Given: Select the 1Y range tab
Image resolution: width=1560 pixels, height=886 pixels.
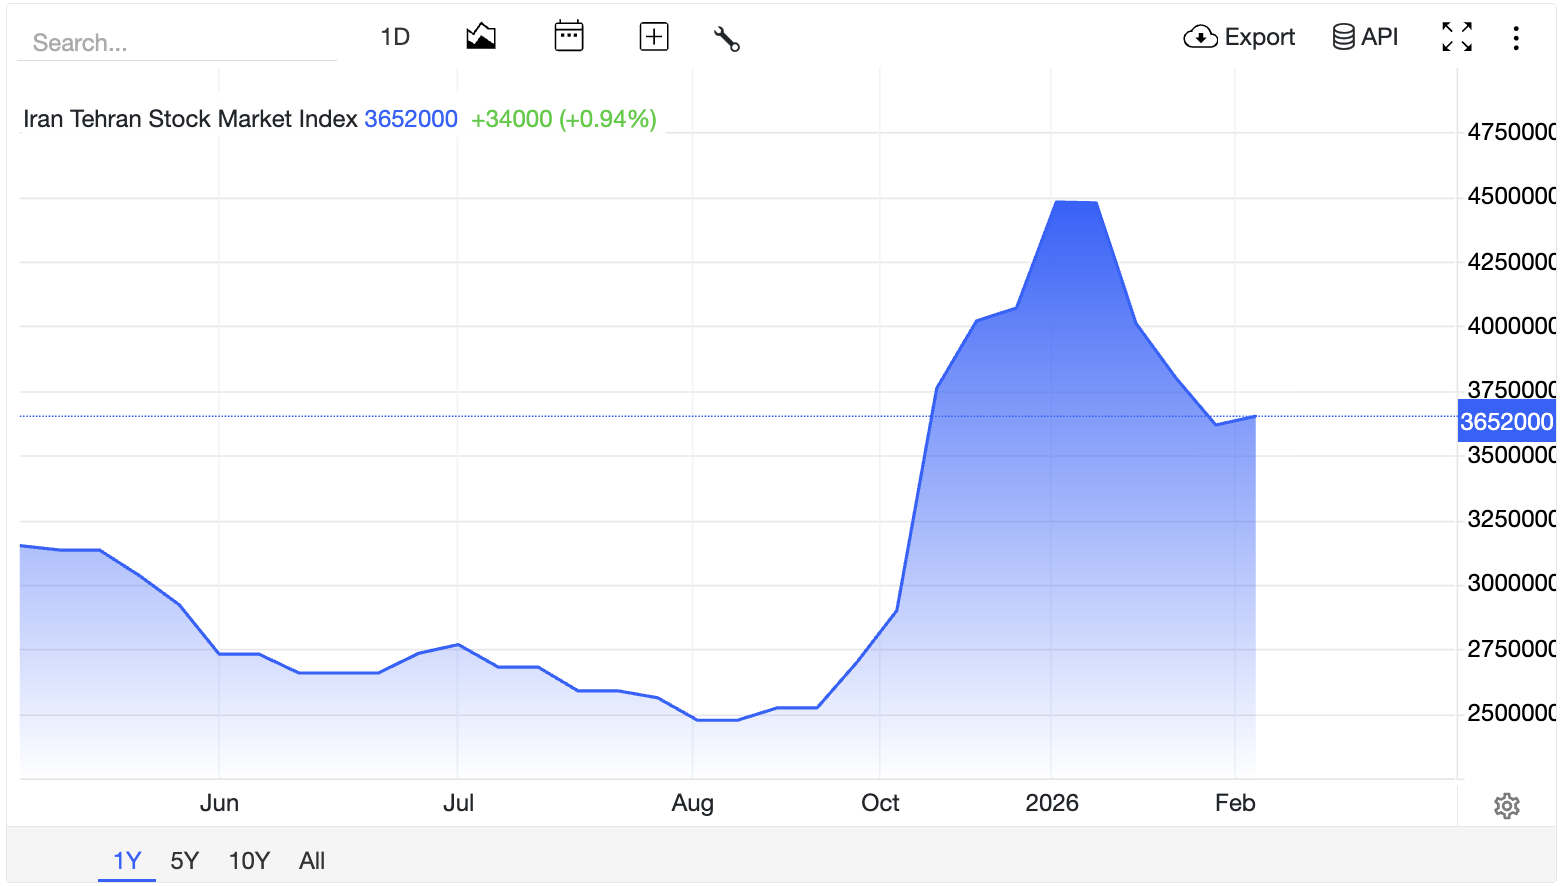Looking at the screenshot, I should coord(127,861).
